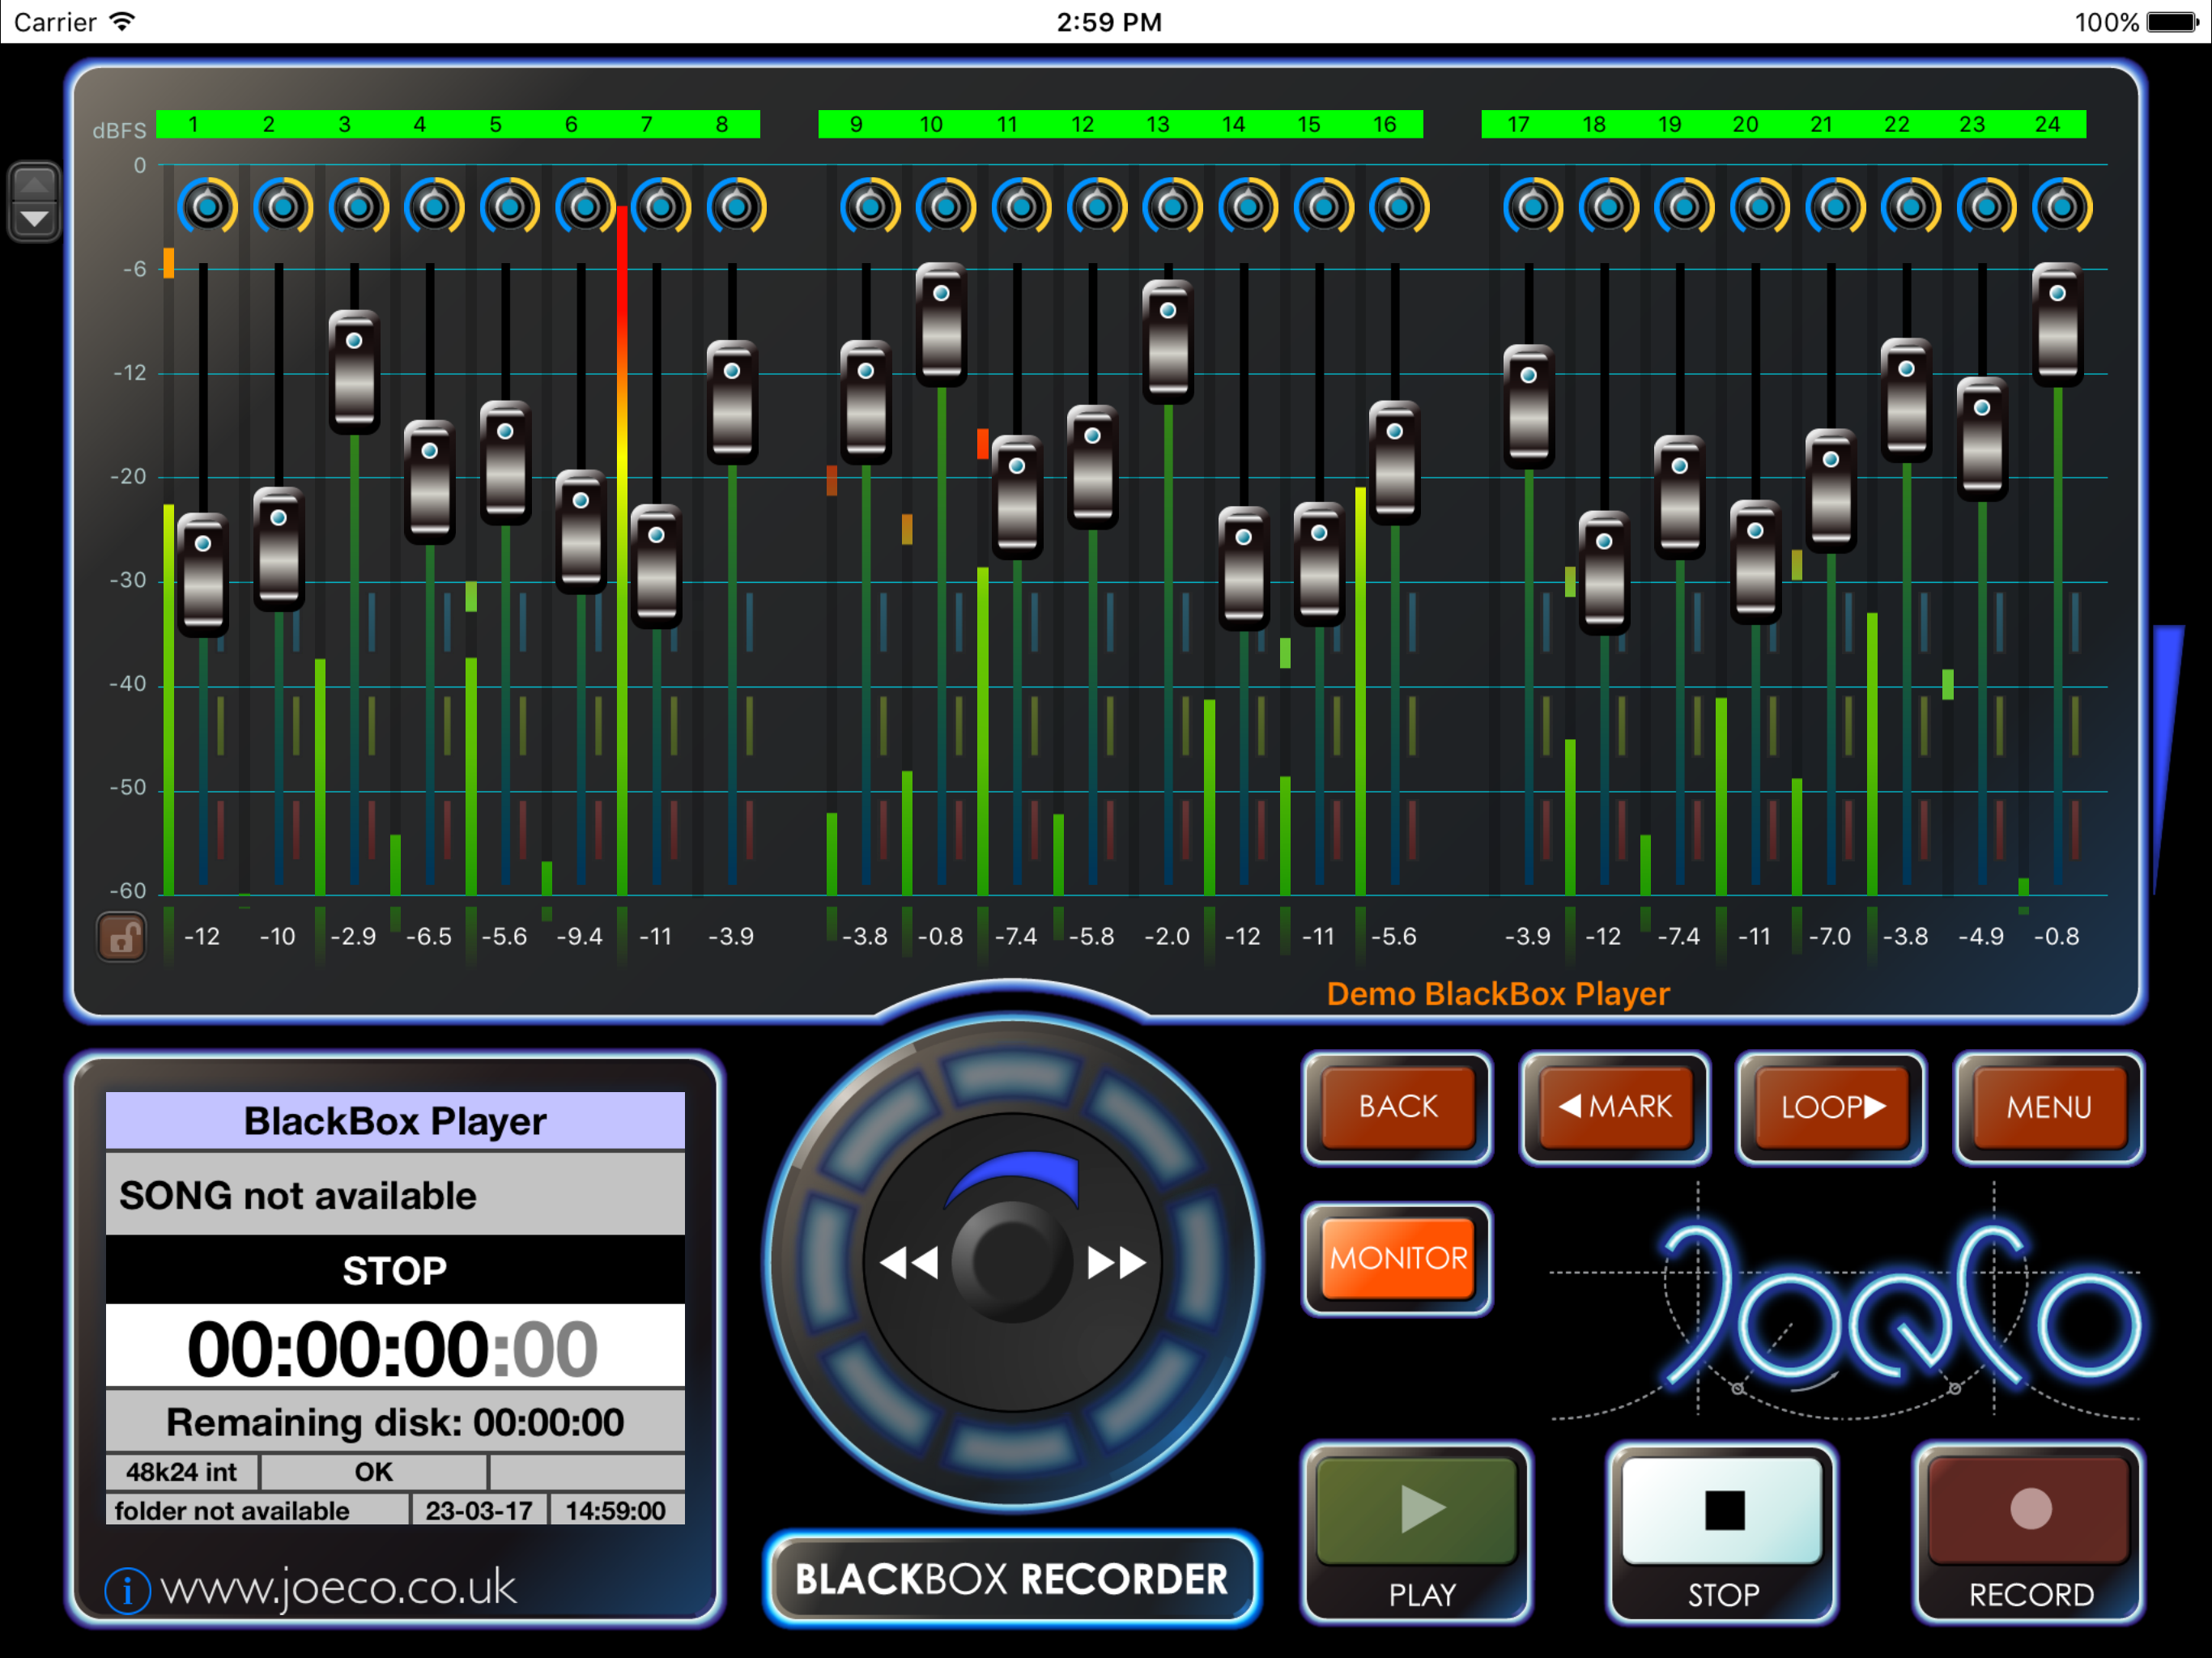This screenshot has height=1658, width=2212.
Task: Click the down arrow in the left stepper
Action: tap(35, 219)
